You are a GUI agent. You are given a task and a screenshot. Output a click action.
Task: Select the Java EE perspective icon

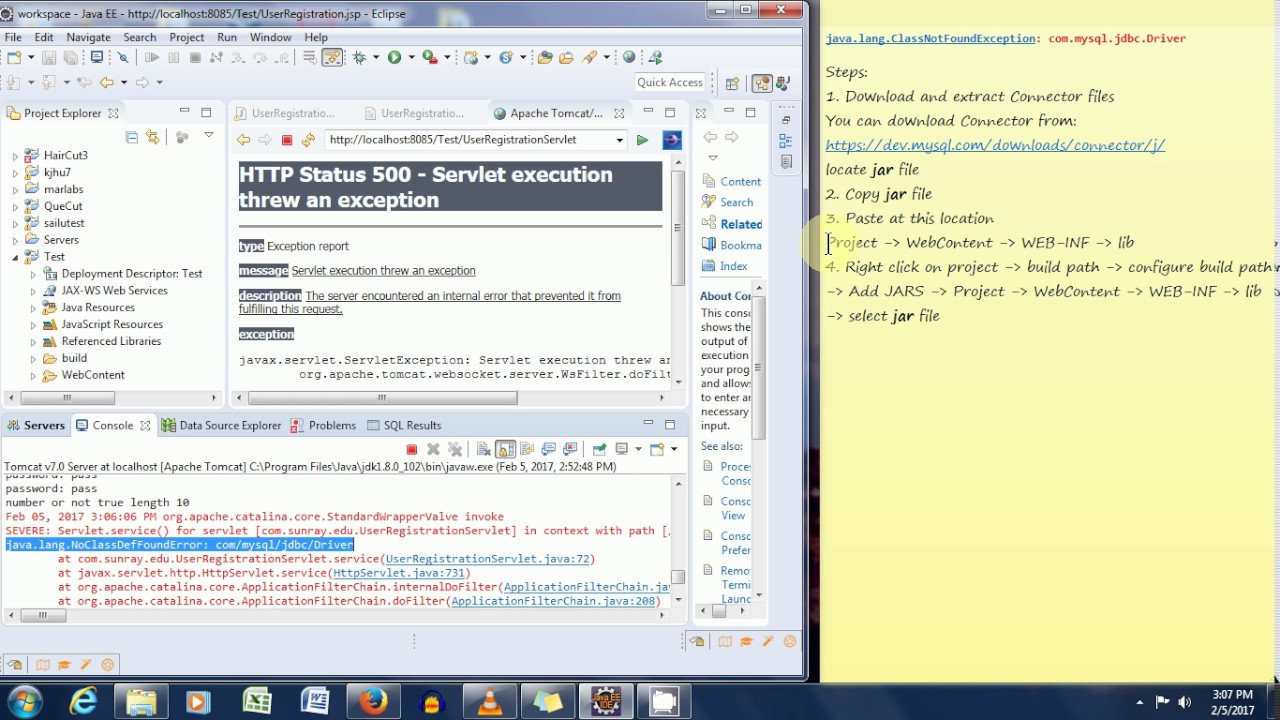pyautogui.click(x=762, y=83)
